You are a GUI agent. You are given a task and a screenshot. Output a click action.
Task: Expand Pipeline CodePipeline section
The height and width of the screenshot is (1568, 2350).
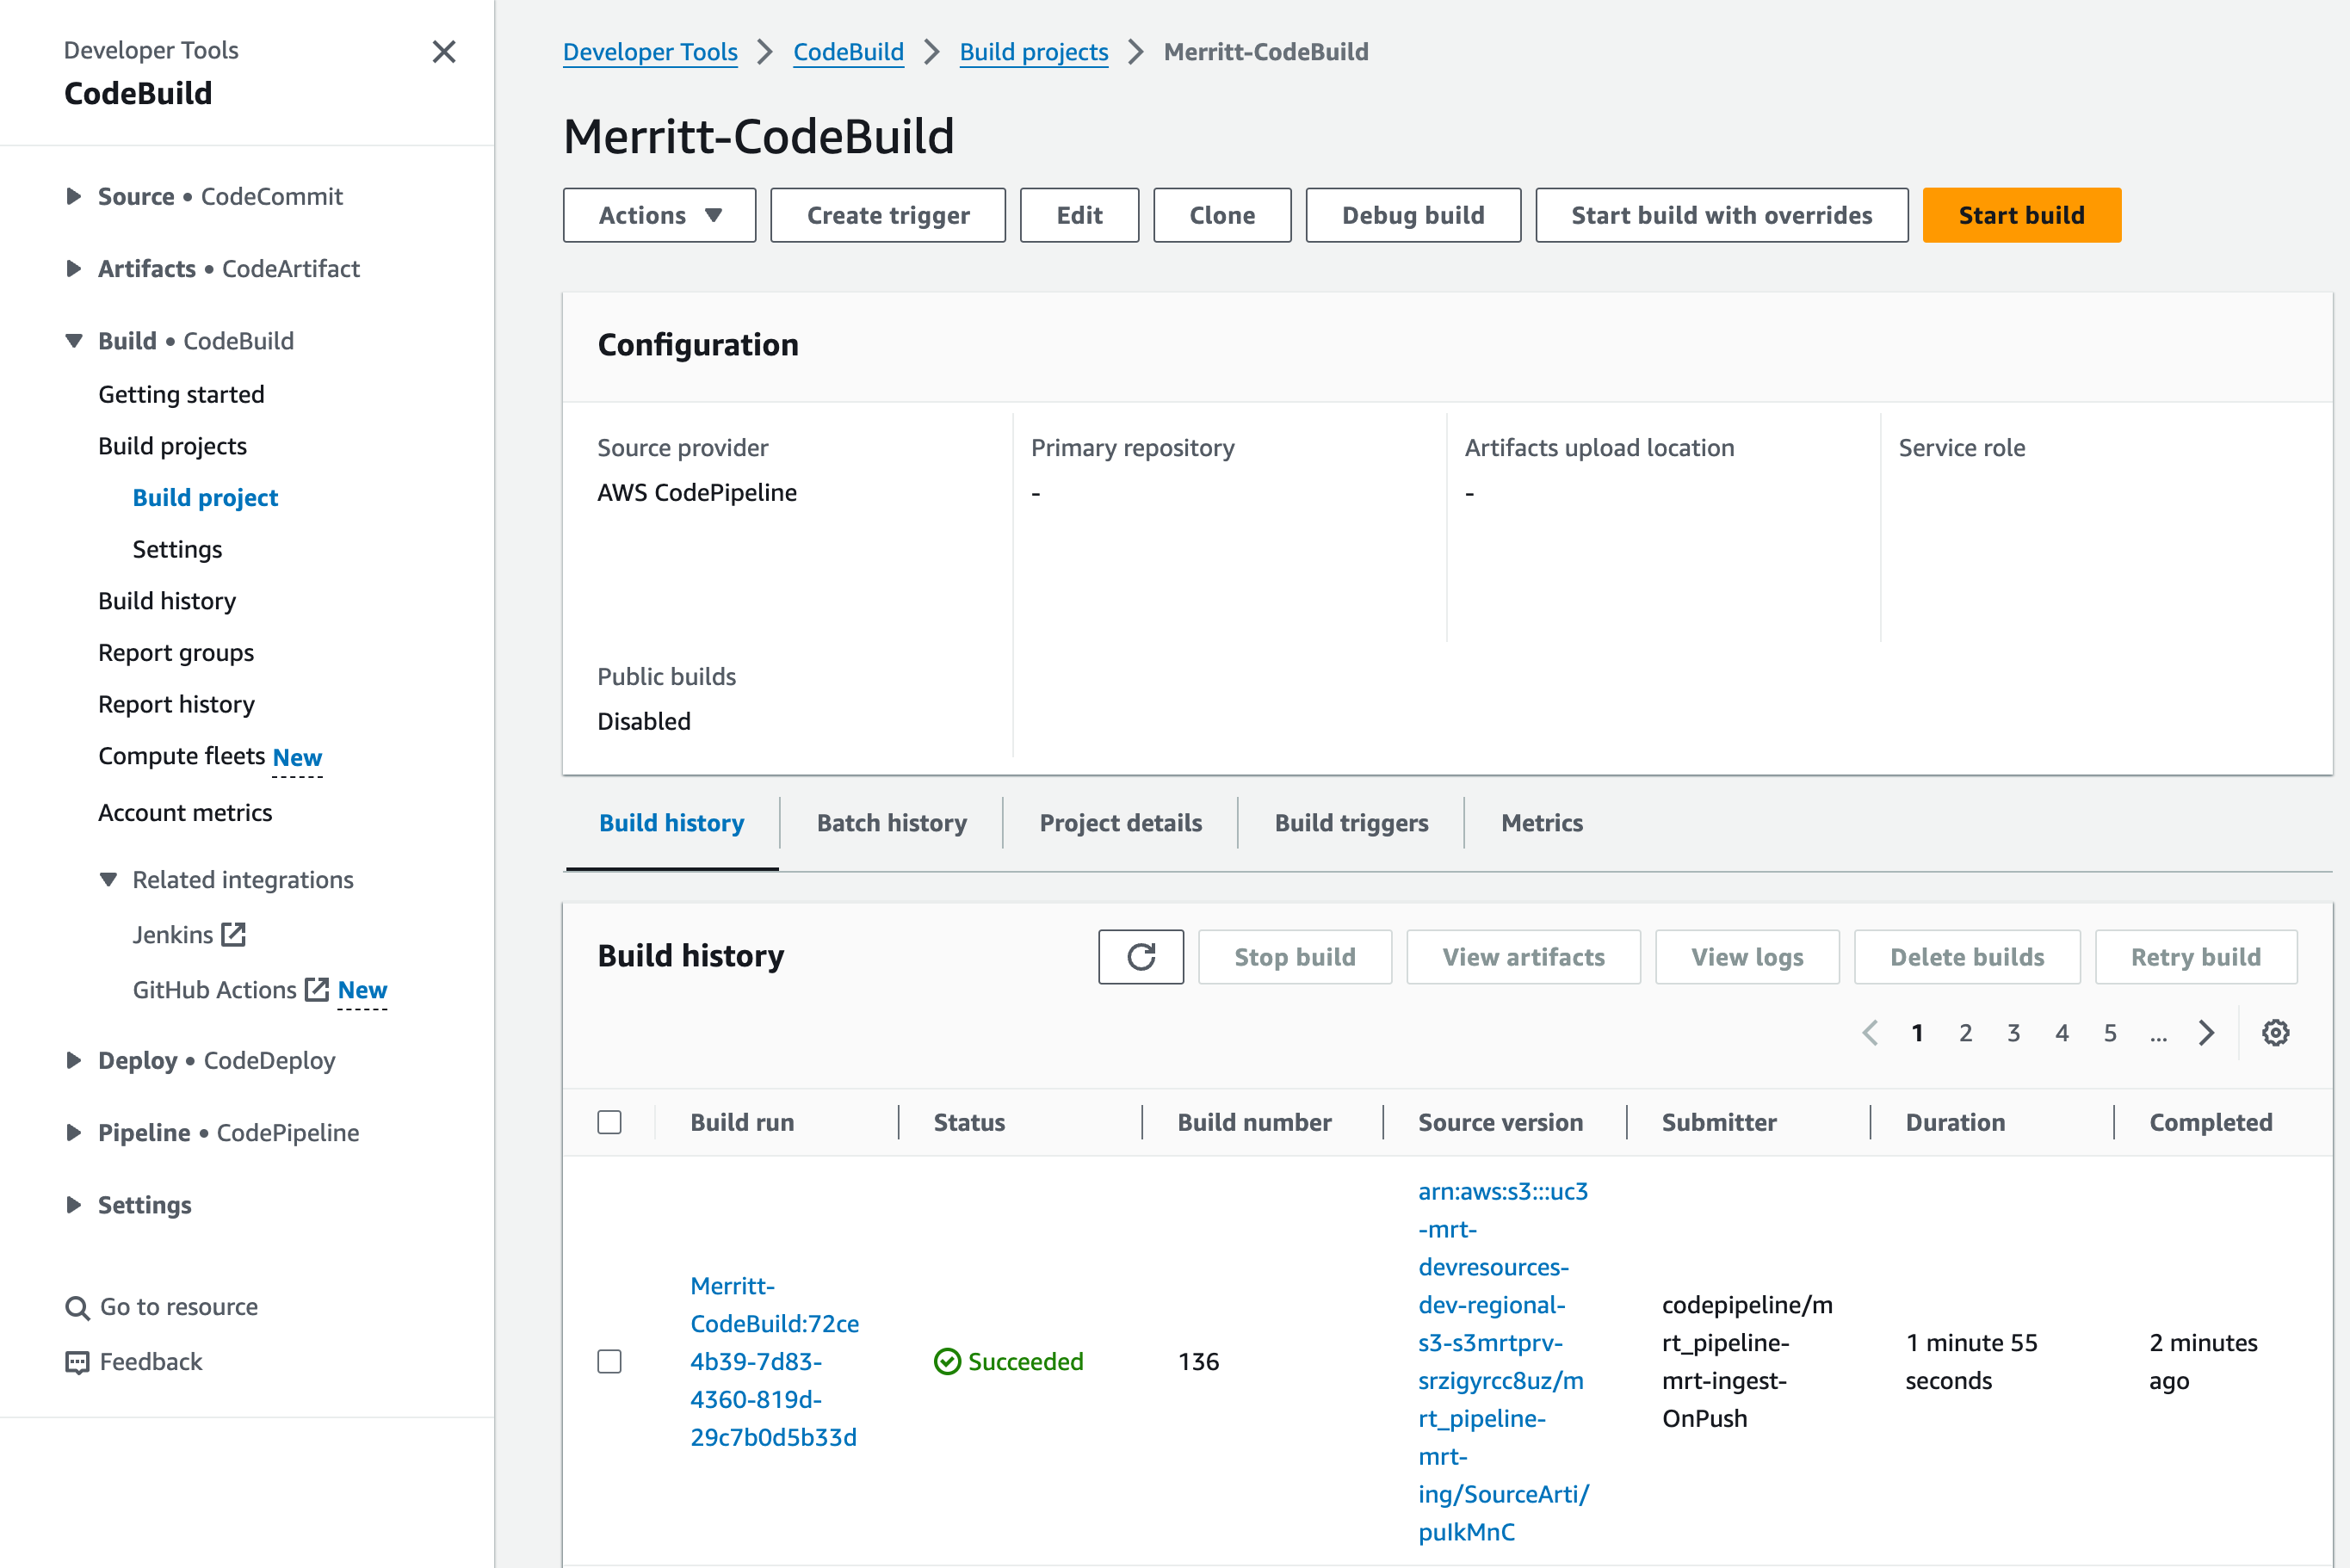(x=73, y=1132)
